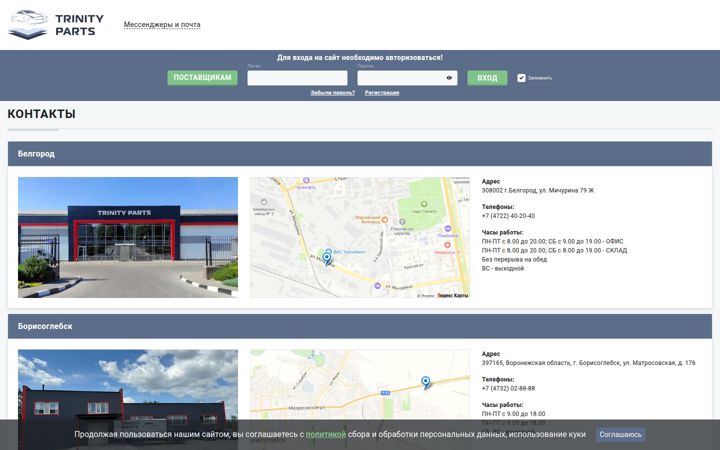Open the Мессенджеры и почта link
The width and height of the screenshot is (720, 450).
[162, 24]
